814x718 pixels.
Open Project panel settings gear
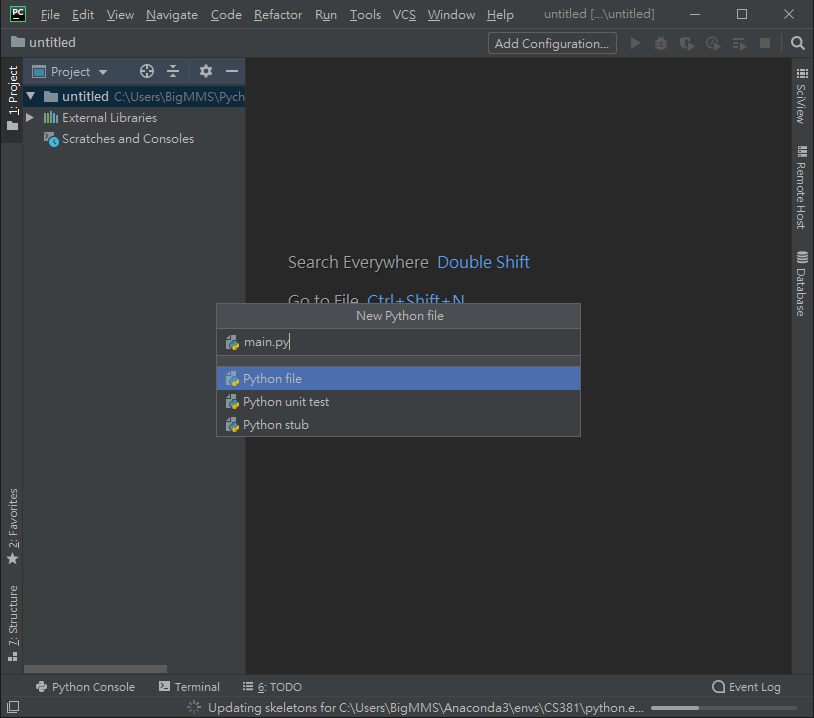[x=206, y=72]
